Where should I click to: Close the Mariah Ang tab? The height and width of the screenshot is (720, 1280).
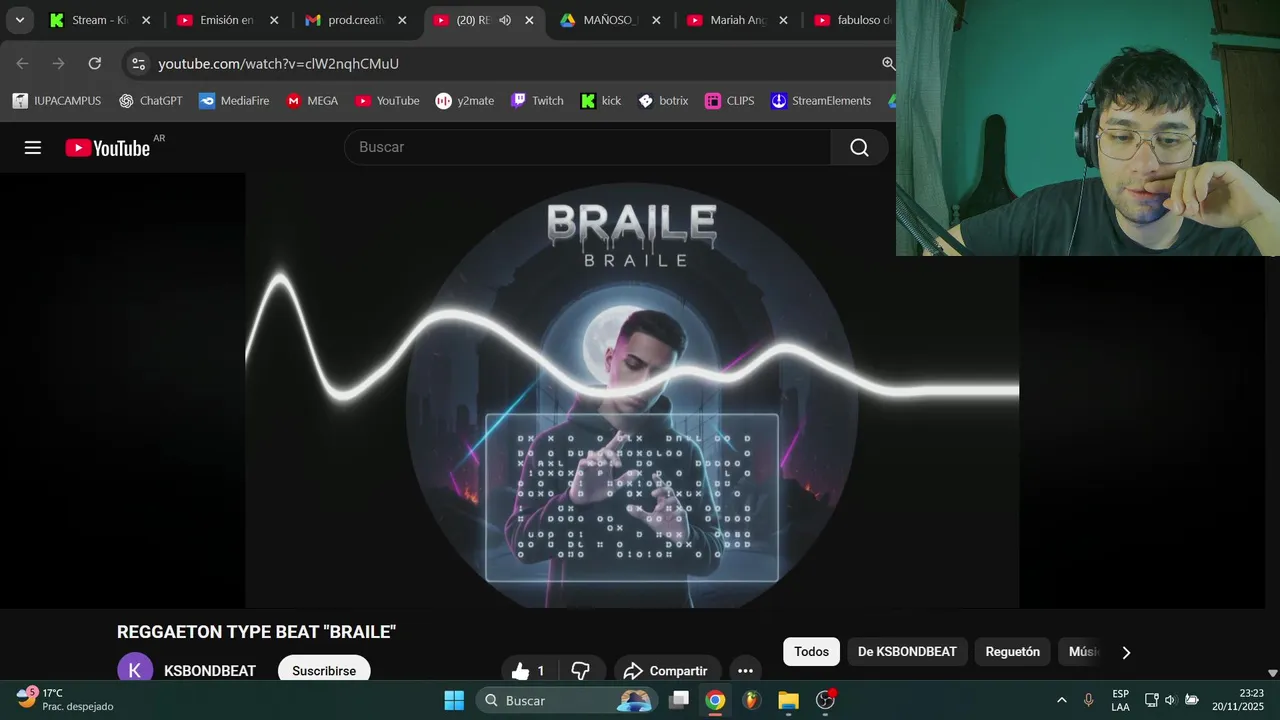(784, 20)
